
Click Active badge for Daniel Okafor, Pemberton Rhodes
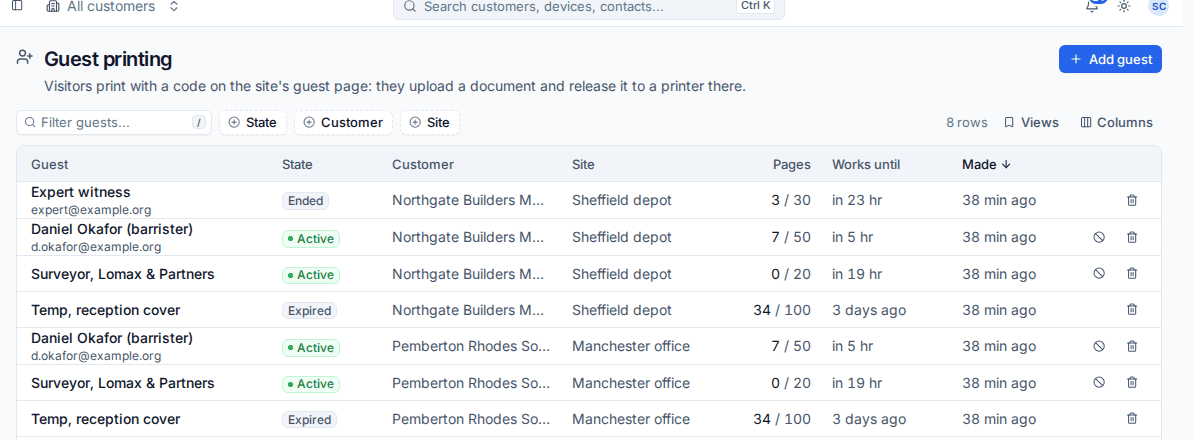tap(310, 347)
